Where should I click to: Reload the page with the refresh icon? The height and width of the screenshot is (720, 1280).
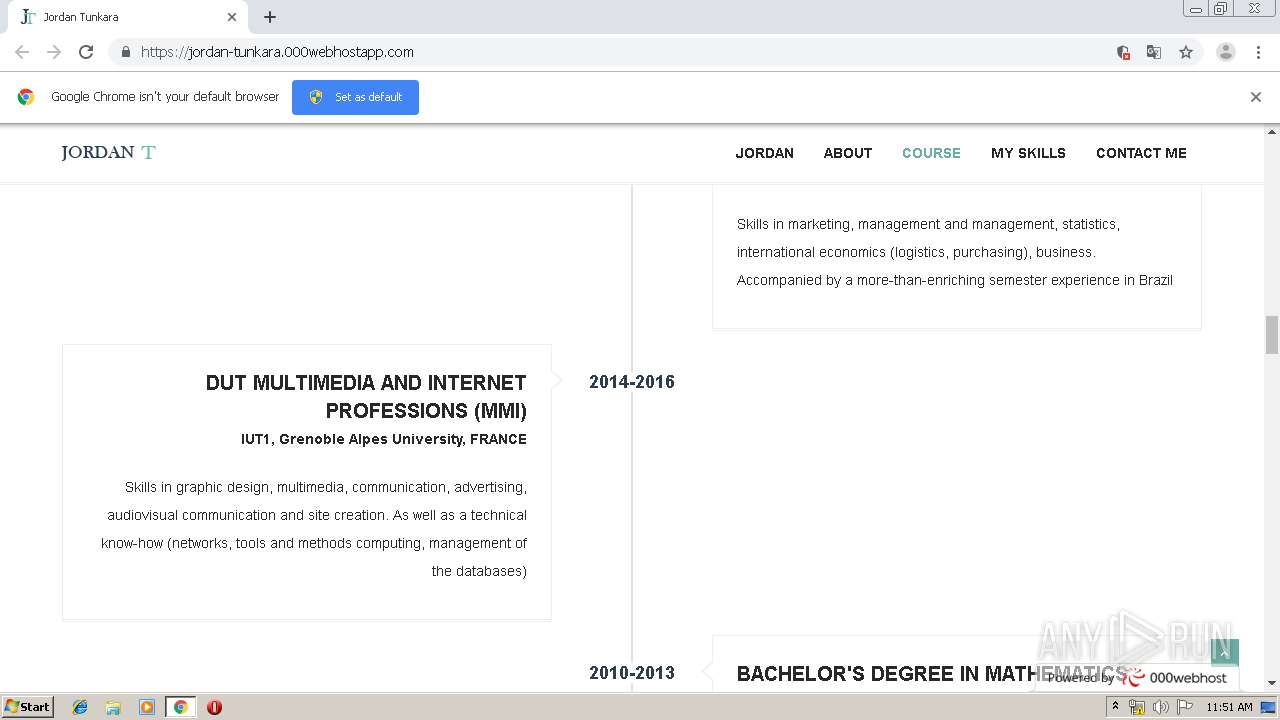pos(86,52)
